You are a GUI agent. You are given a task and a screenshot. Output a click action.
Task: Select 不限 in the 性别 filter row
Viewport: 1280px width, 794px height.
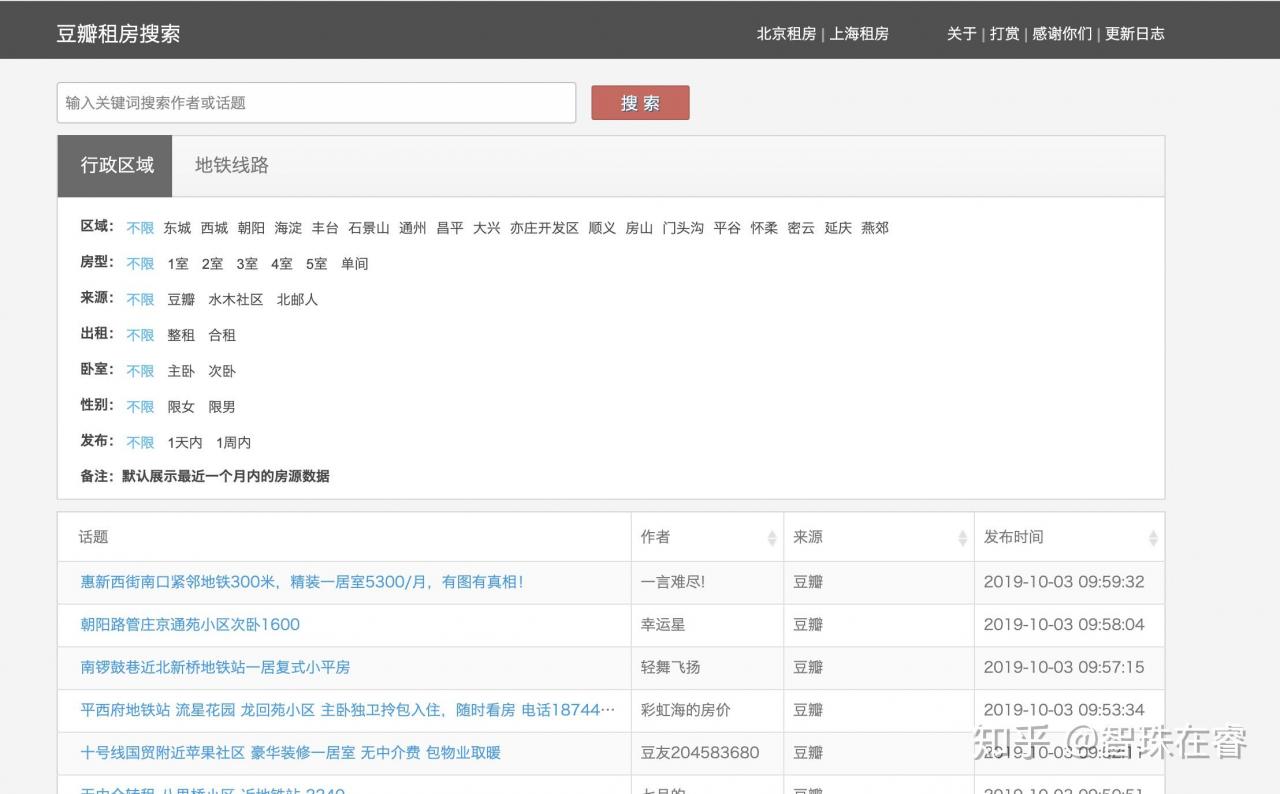(140, 407)
